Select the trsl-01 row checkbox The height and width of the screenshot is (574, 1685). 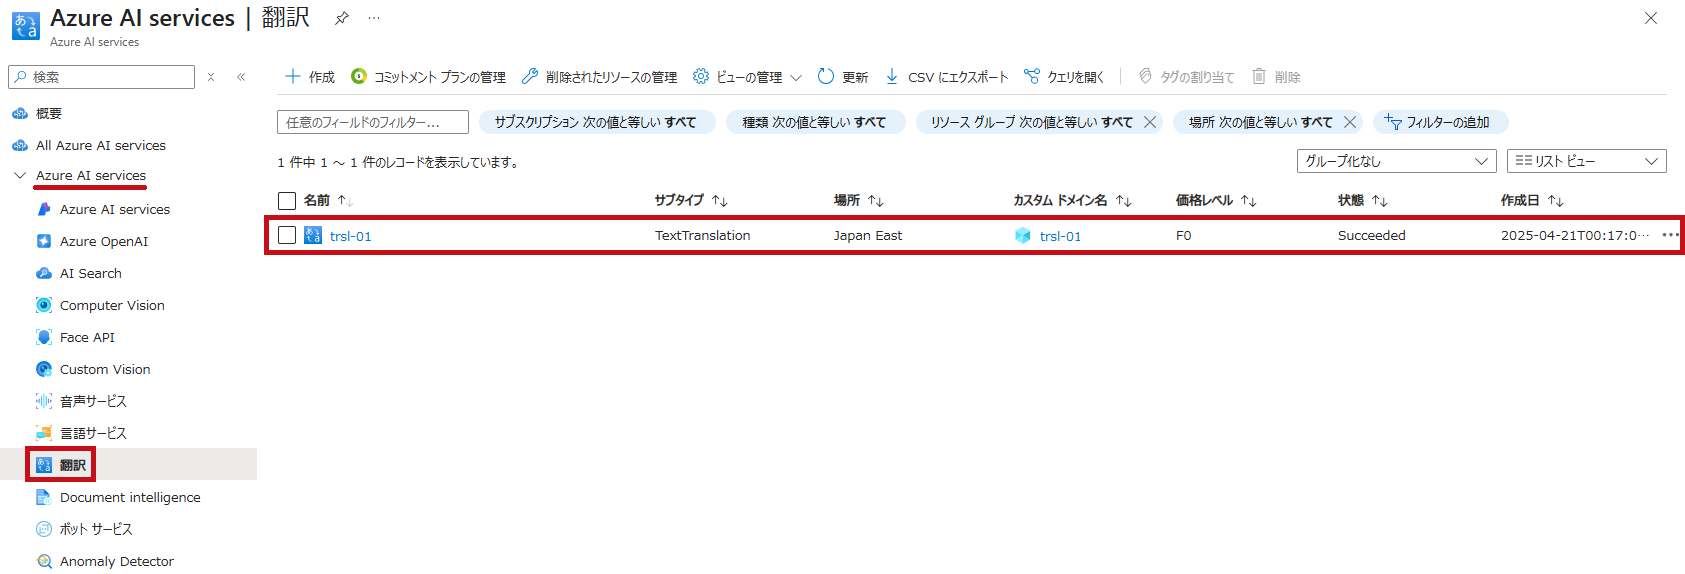[287, 235]
